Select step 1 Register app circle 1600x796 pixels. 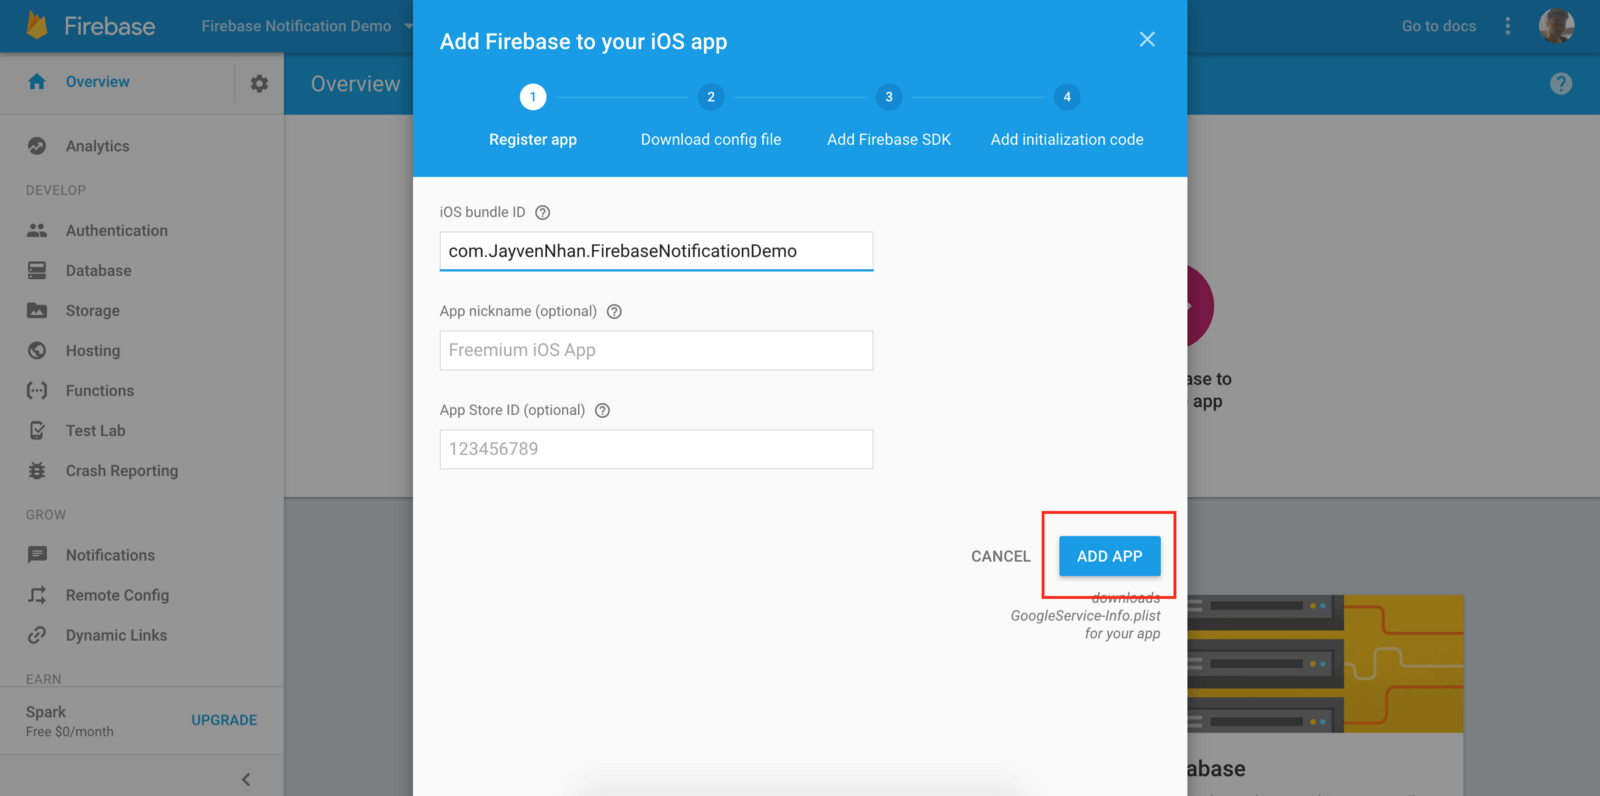[x=533, y=97]
